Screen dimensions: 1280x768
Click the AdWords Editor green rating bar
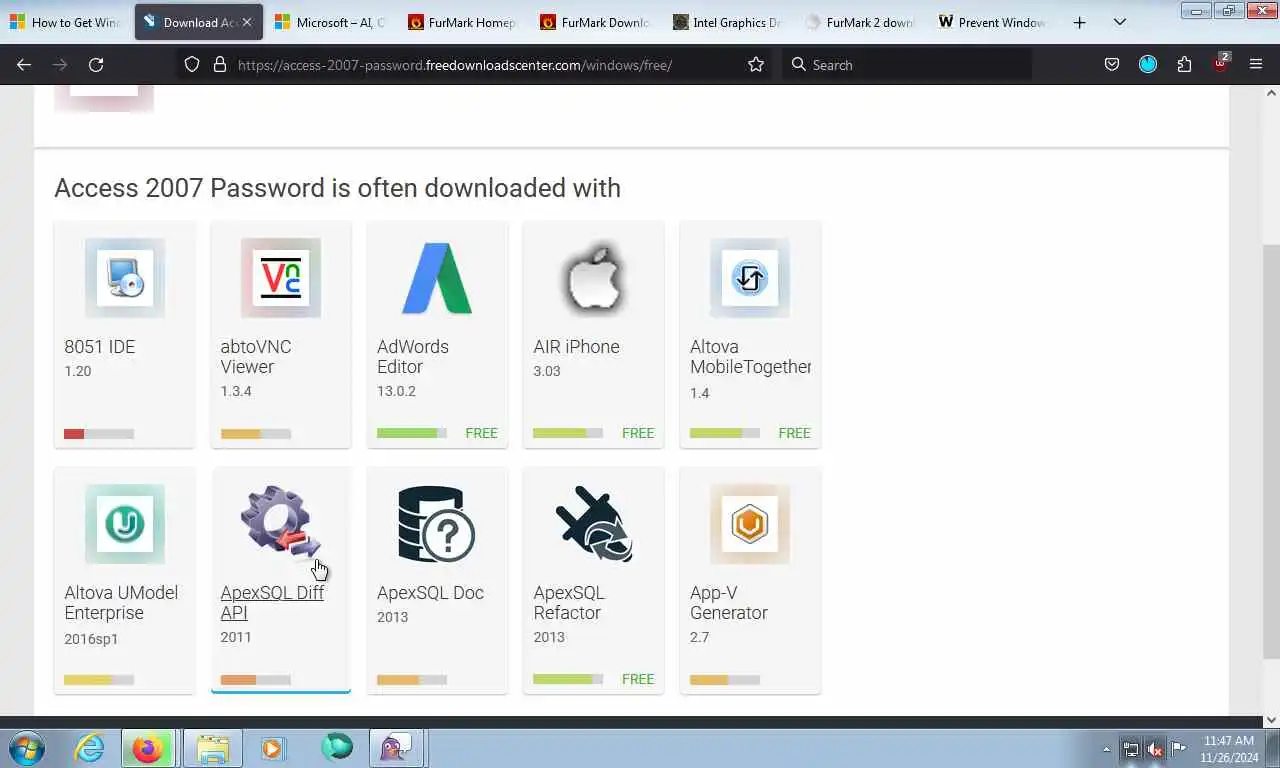[x=412, y=433]
